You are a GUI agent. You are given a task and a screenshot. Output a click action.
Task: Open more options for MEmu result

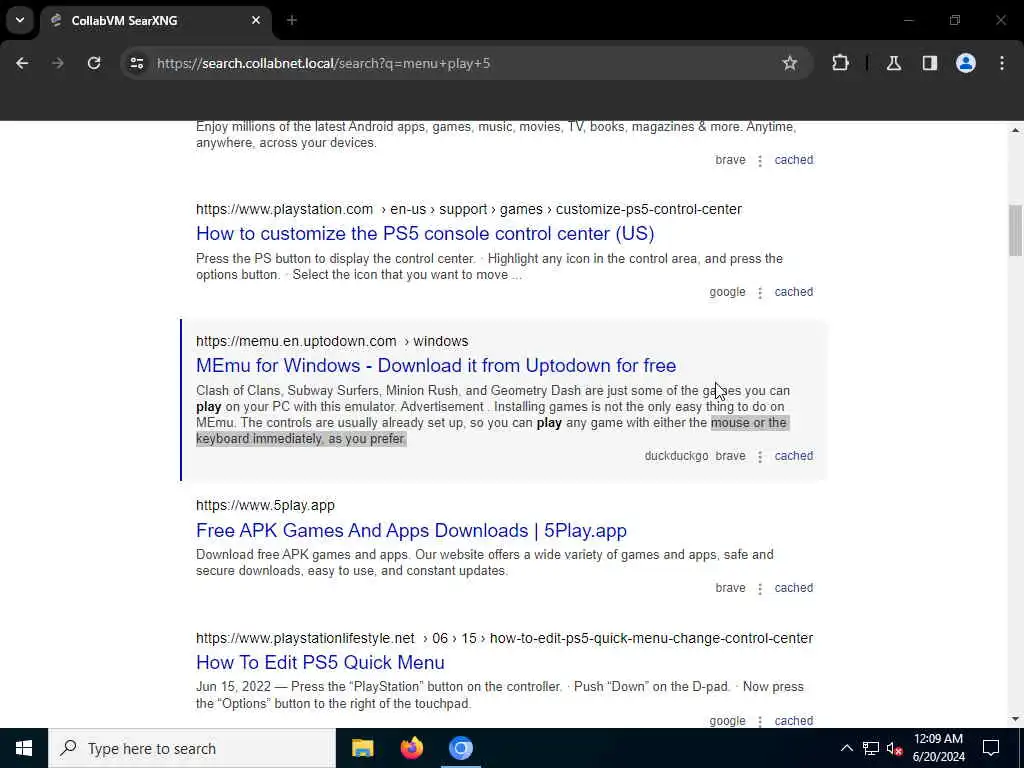point(760,456)
